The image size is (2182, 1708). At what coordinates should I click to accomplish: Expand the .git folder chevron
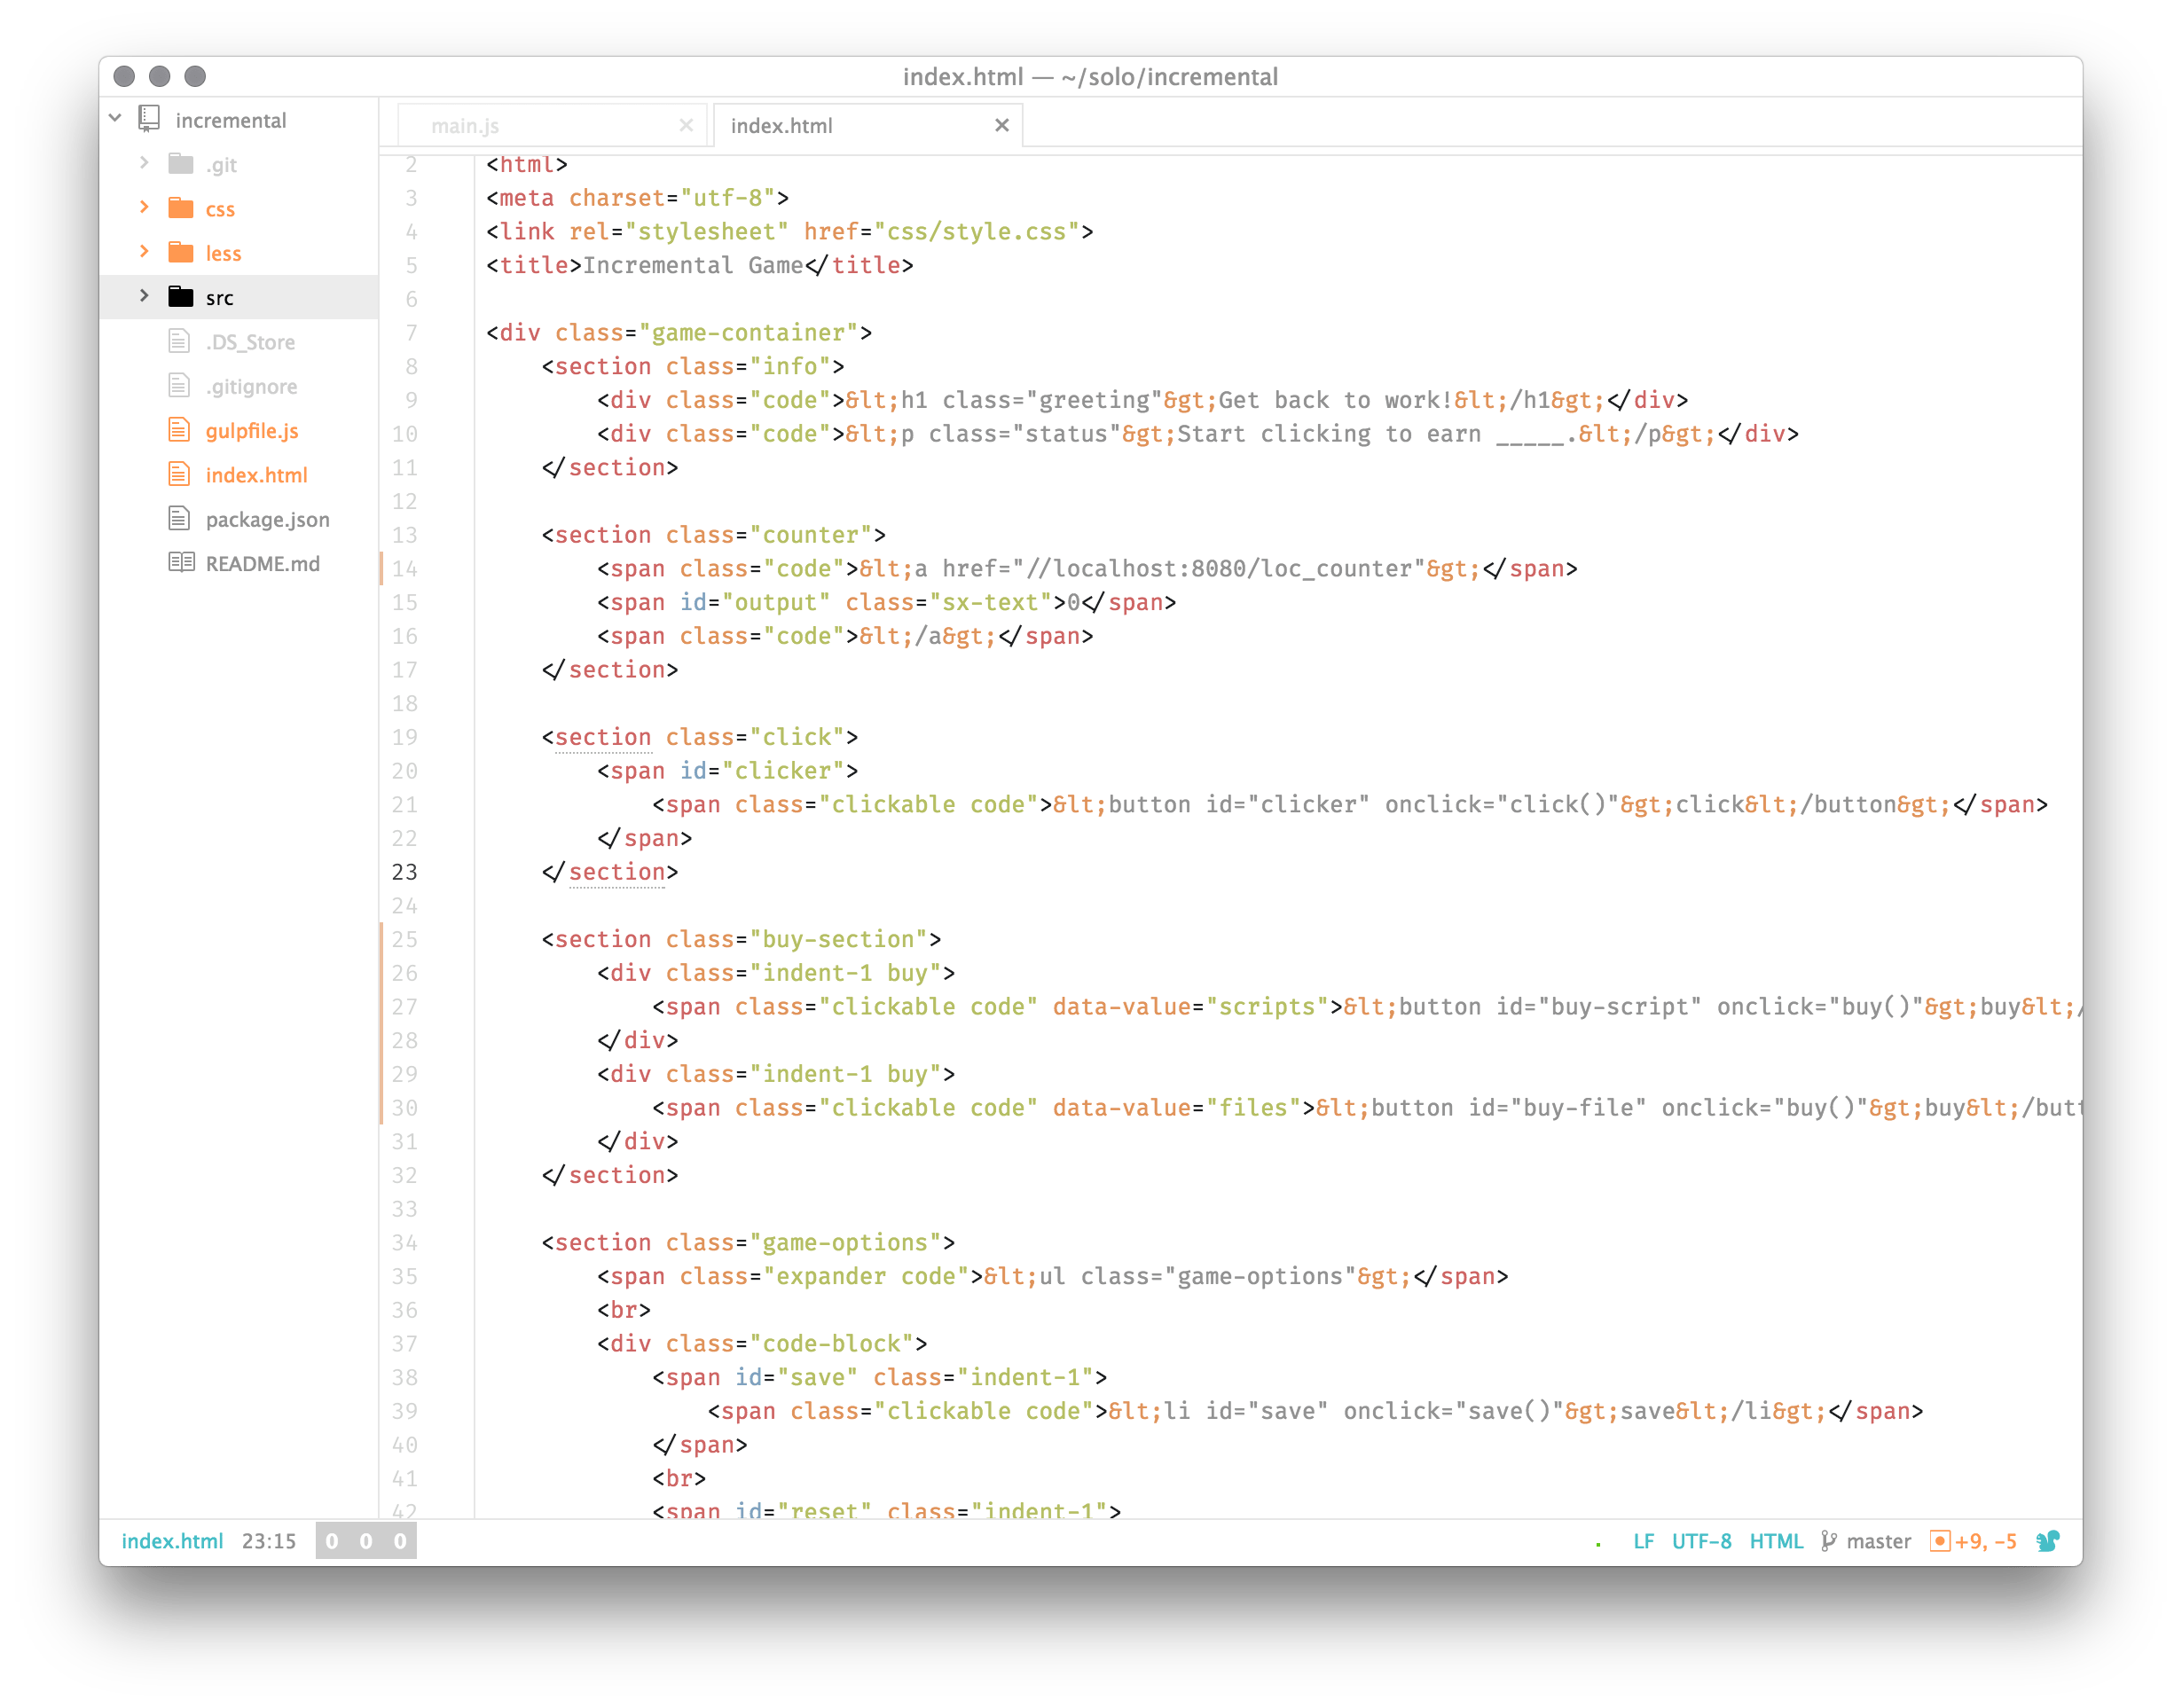point(144,163)
